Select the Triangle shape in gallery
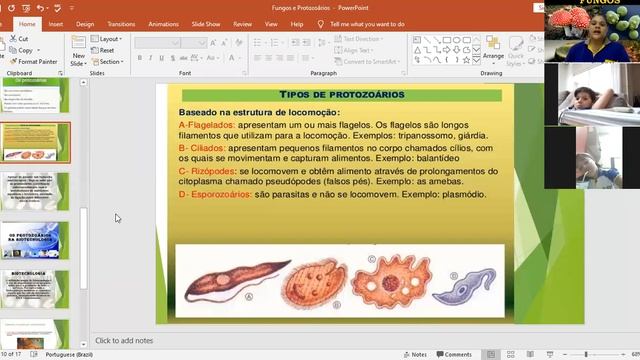This screenshot has width=640, height=360. click(x=417, y=50)
